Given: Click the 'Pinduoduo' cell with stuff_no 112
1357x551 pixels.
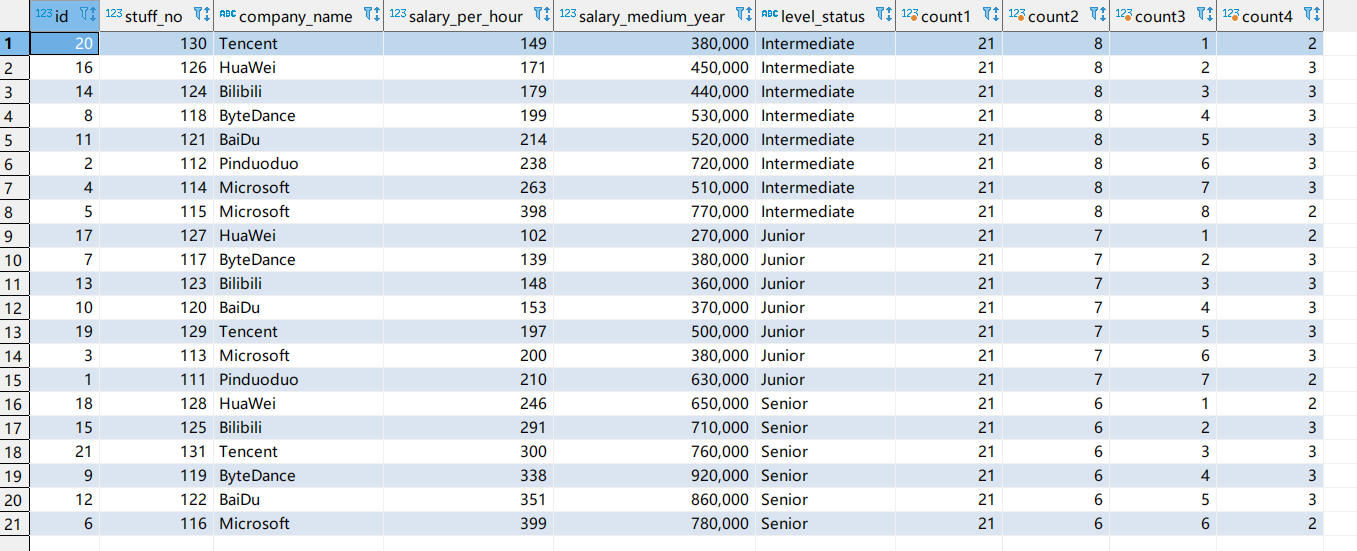Looking at the screenshot, I should (298, 163).
